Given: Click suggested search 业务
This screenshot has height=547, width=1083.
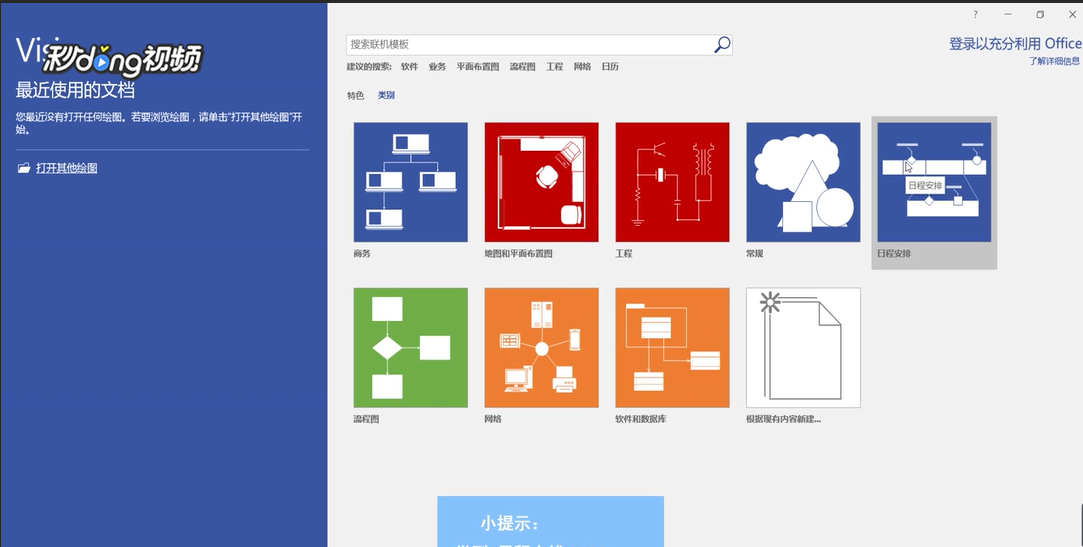Looking at the screenshot, I should pos(437,67).
